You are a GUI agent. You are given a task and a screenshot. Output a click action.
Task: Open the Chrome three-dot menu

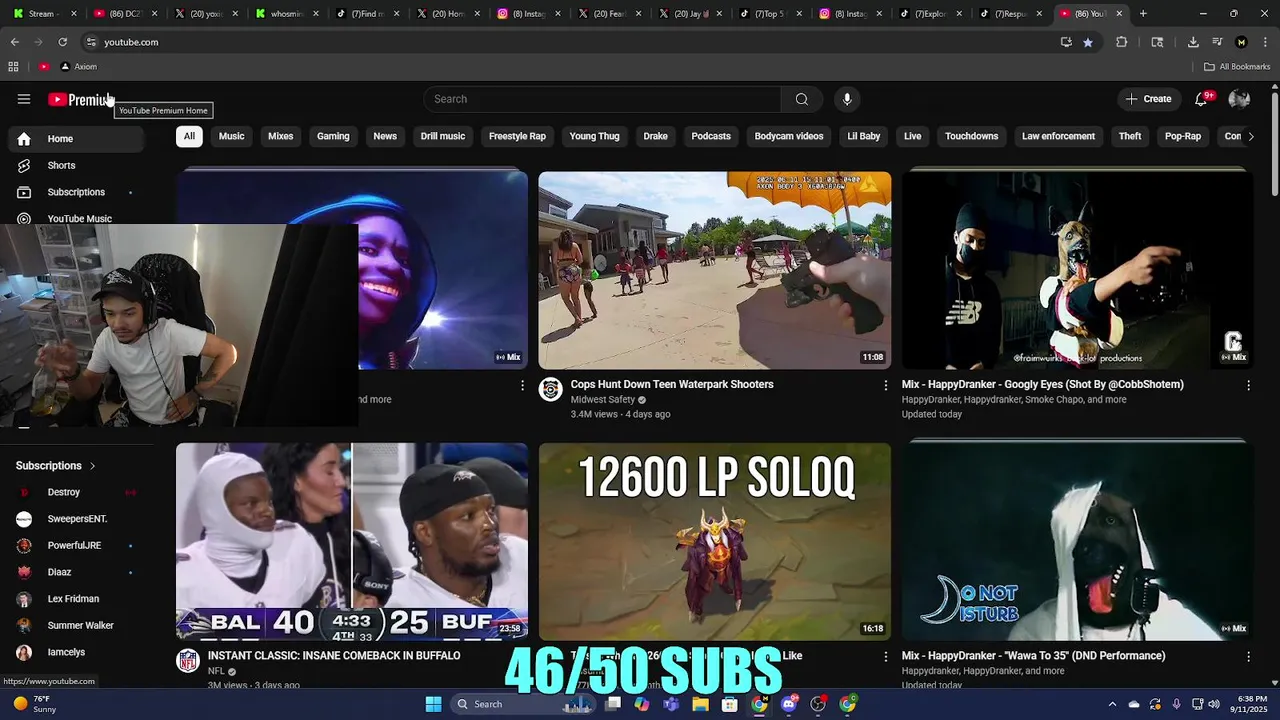point(1265,42)
